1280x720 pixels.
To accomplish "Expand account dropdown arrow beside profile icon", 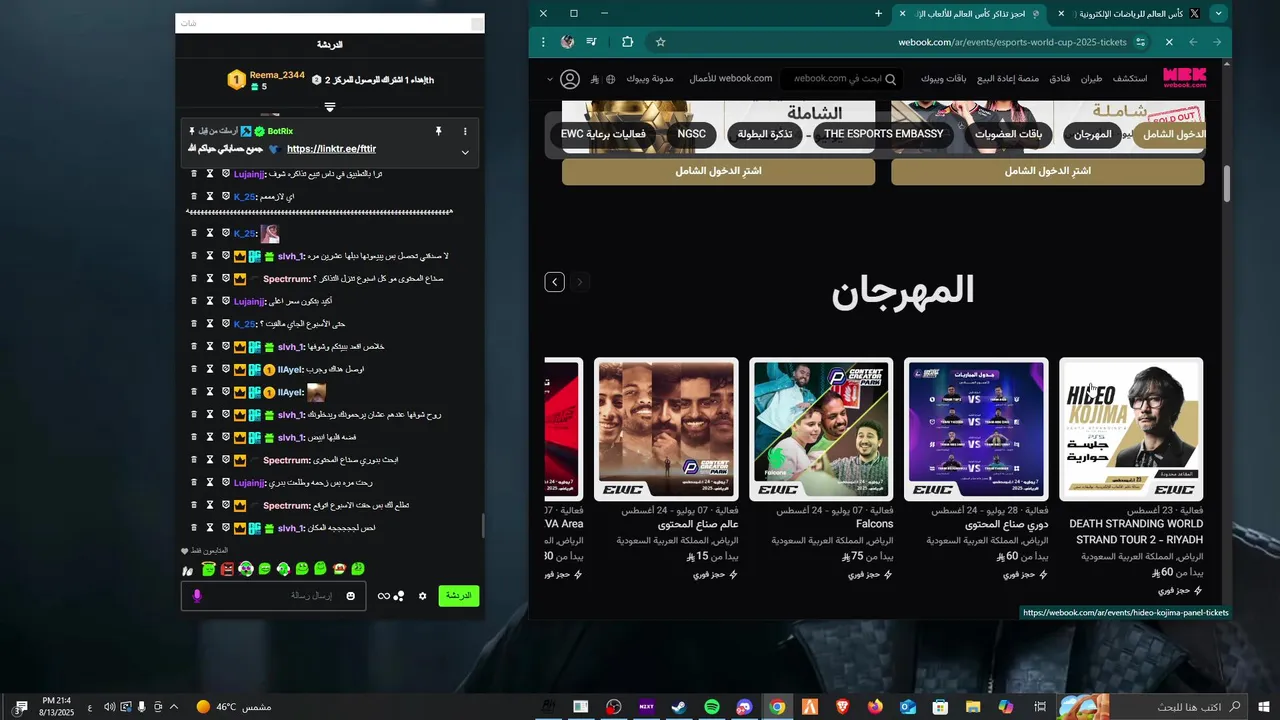I will click(550, 79).
